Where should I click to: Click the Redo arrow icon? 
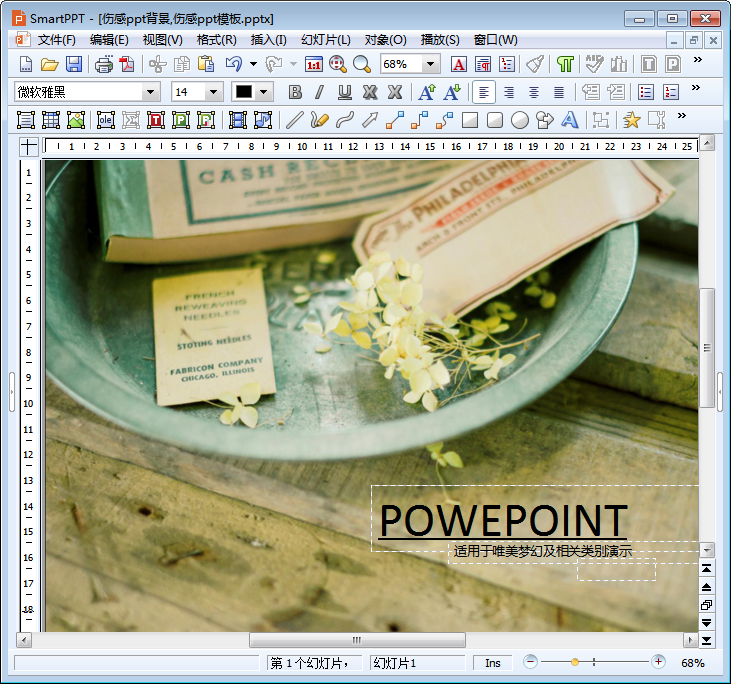[x=274, y=64]
